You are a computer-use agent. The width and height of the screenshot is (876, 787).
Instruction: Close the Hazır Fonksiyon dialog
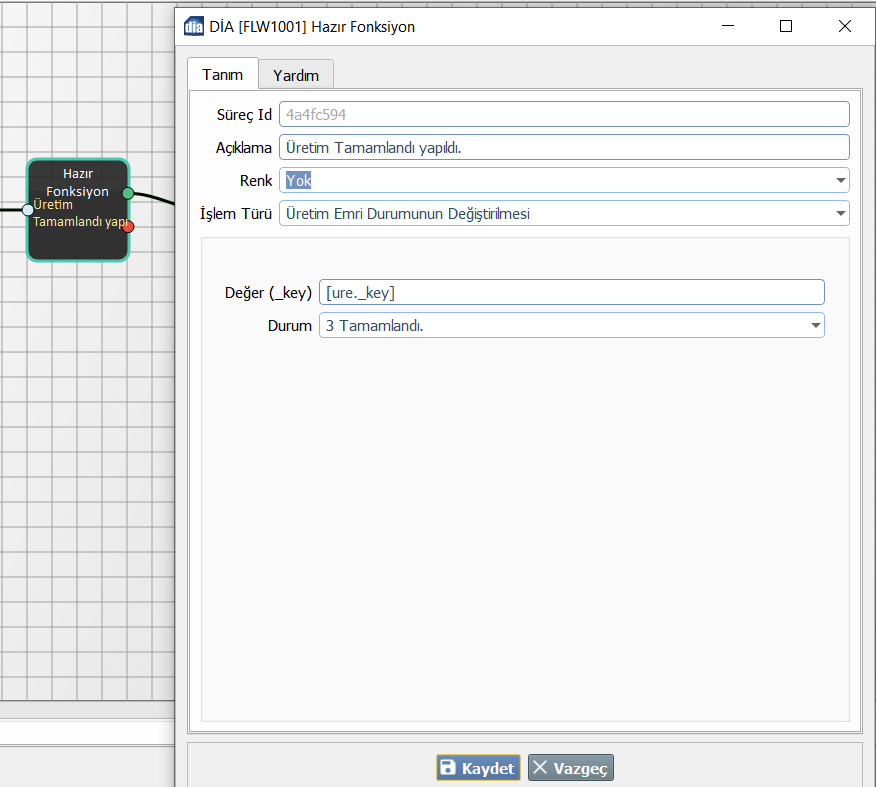coord(845,27)
